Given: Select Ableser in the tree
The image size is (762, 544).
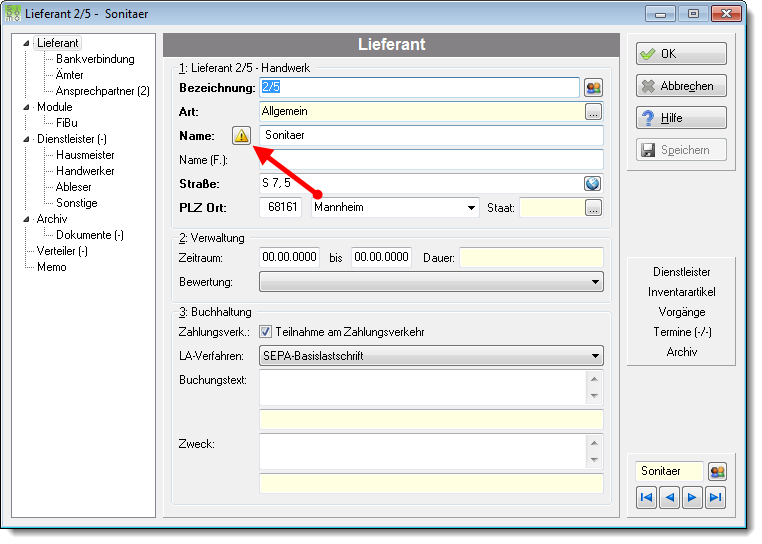Looking at the screenshot, I should [x=73, y=187].
